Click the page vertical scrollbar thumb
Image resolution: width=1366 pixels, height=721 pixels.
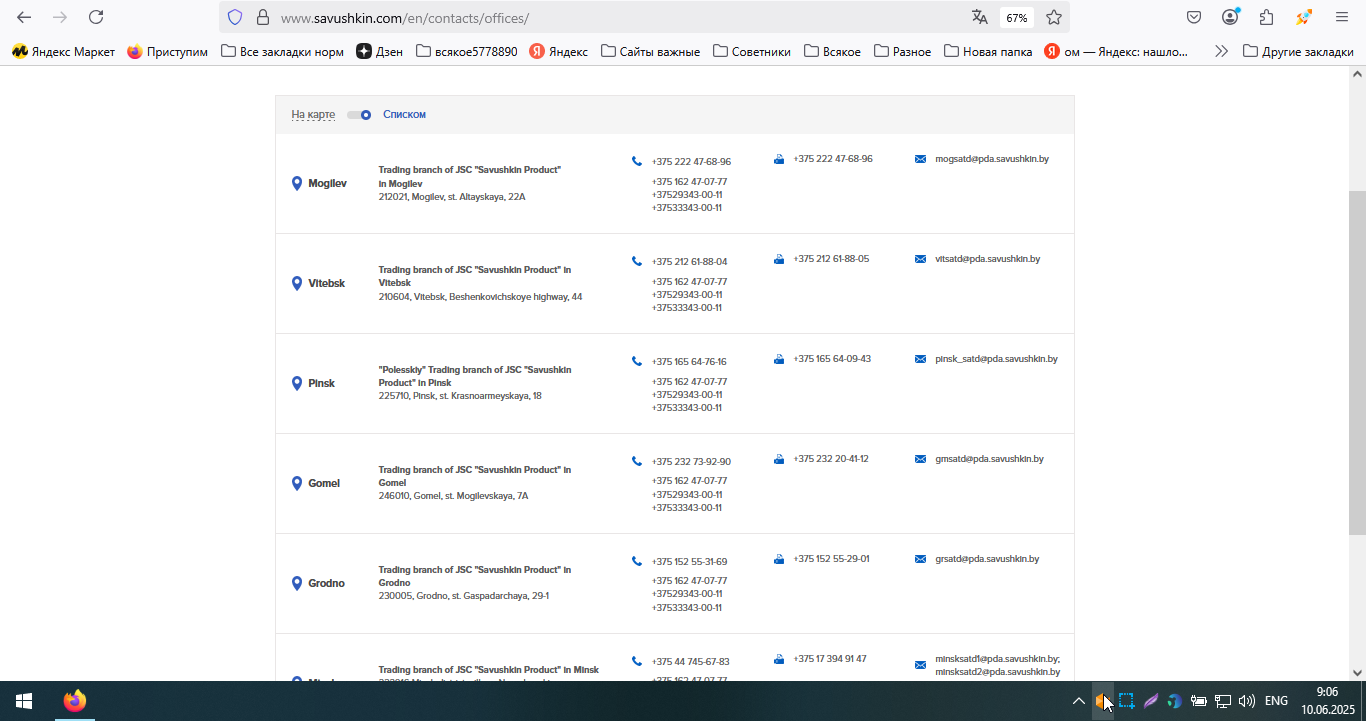tap(1357, 361)
